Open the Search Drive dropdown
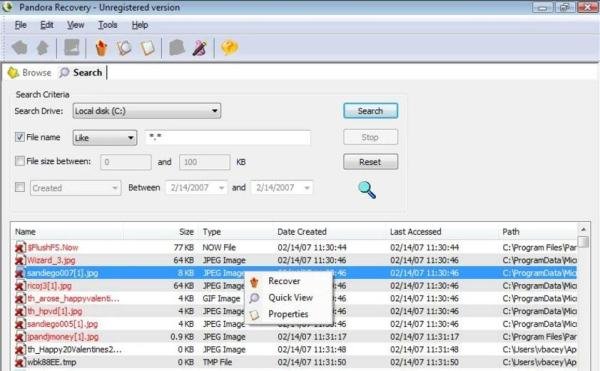 pyautogui.click(x=147, y=111)
